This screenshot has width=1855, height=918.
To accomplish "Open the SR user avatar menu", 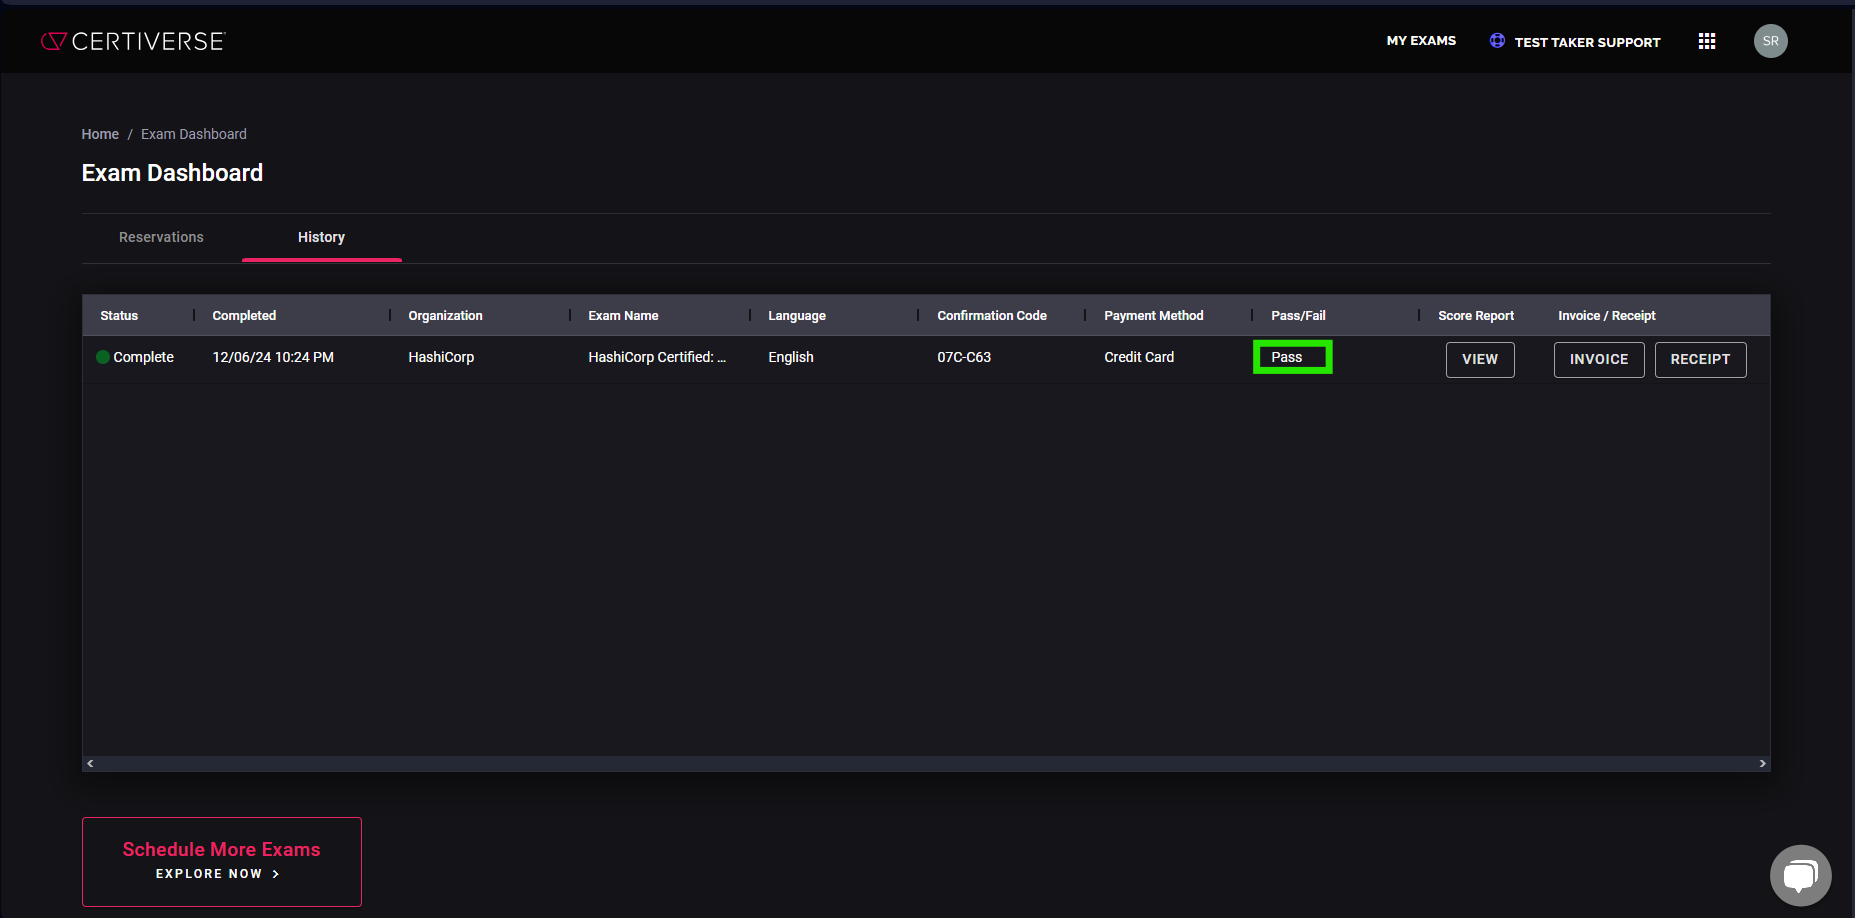I will tap(1770, 41).
